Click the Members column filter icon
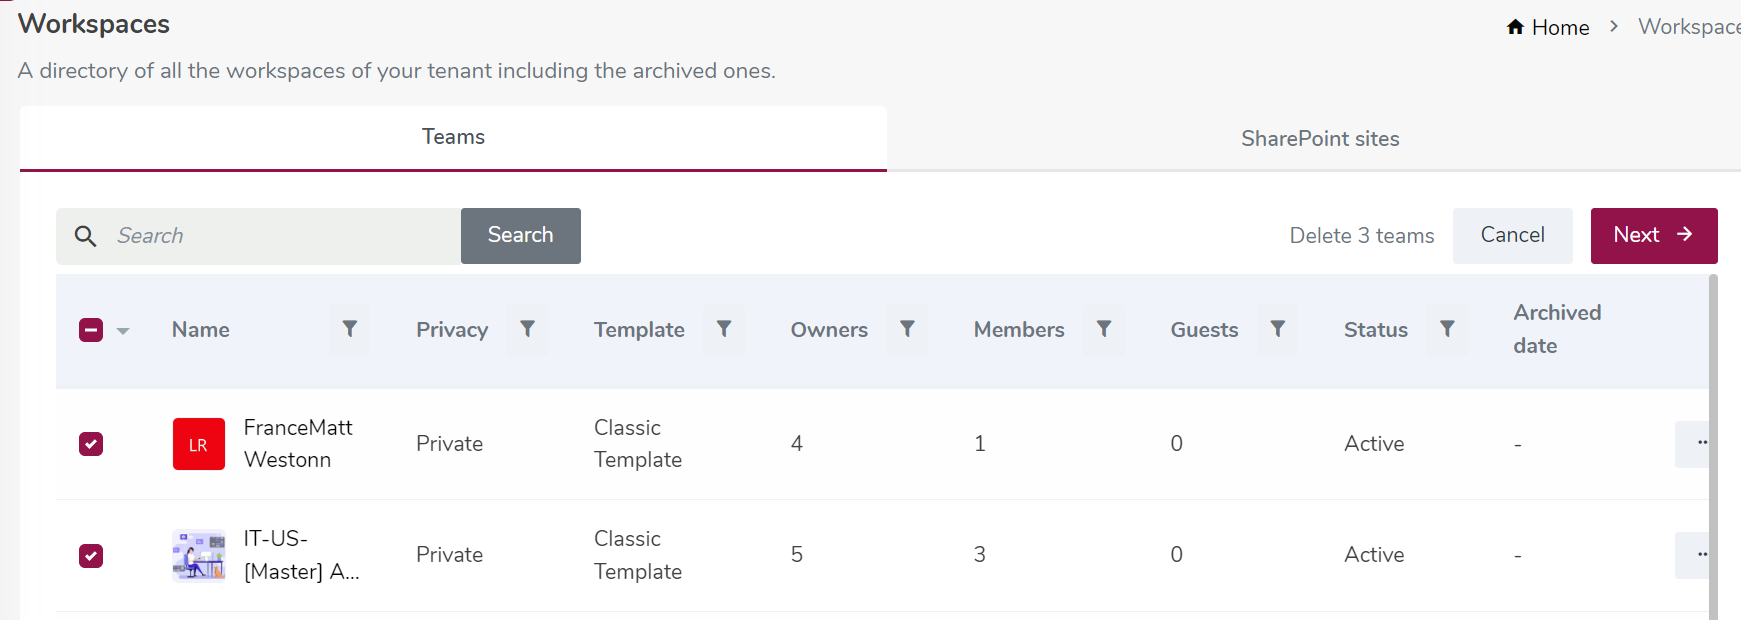 click(1104, 329)
